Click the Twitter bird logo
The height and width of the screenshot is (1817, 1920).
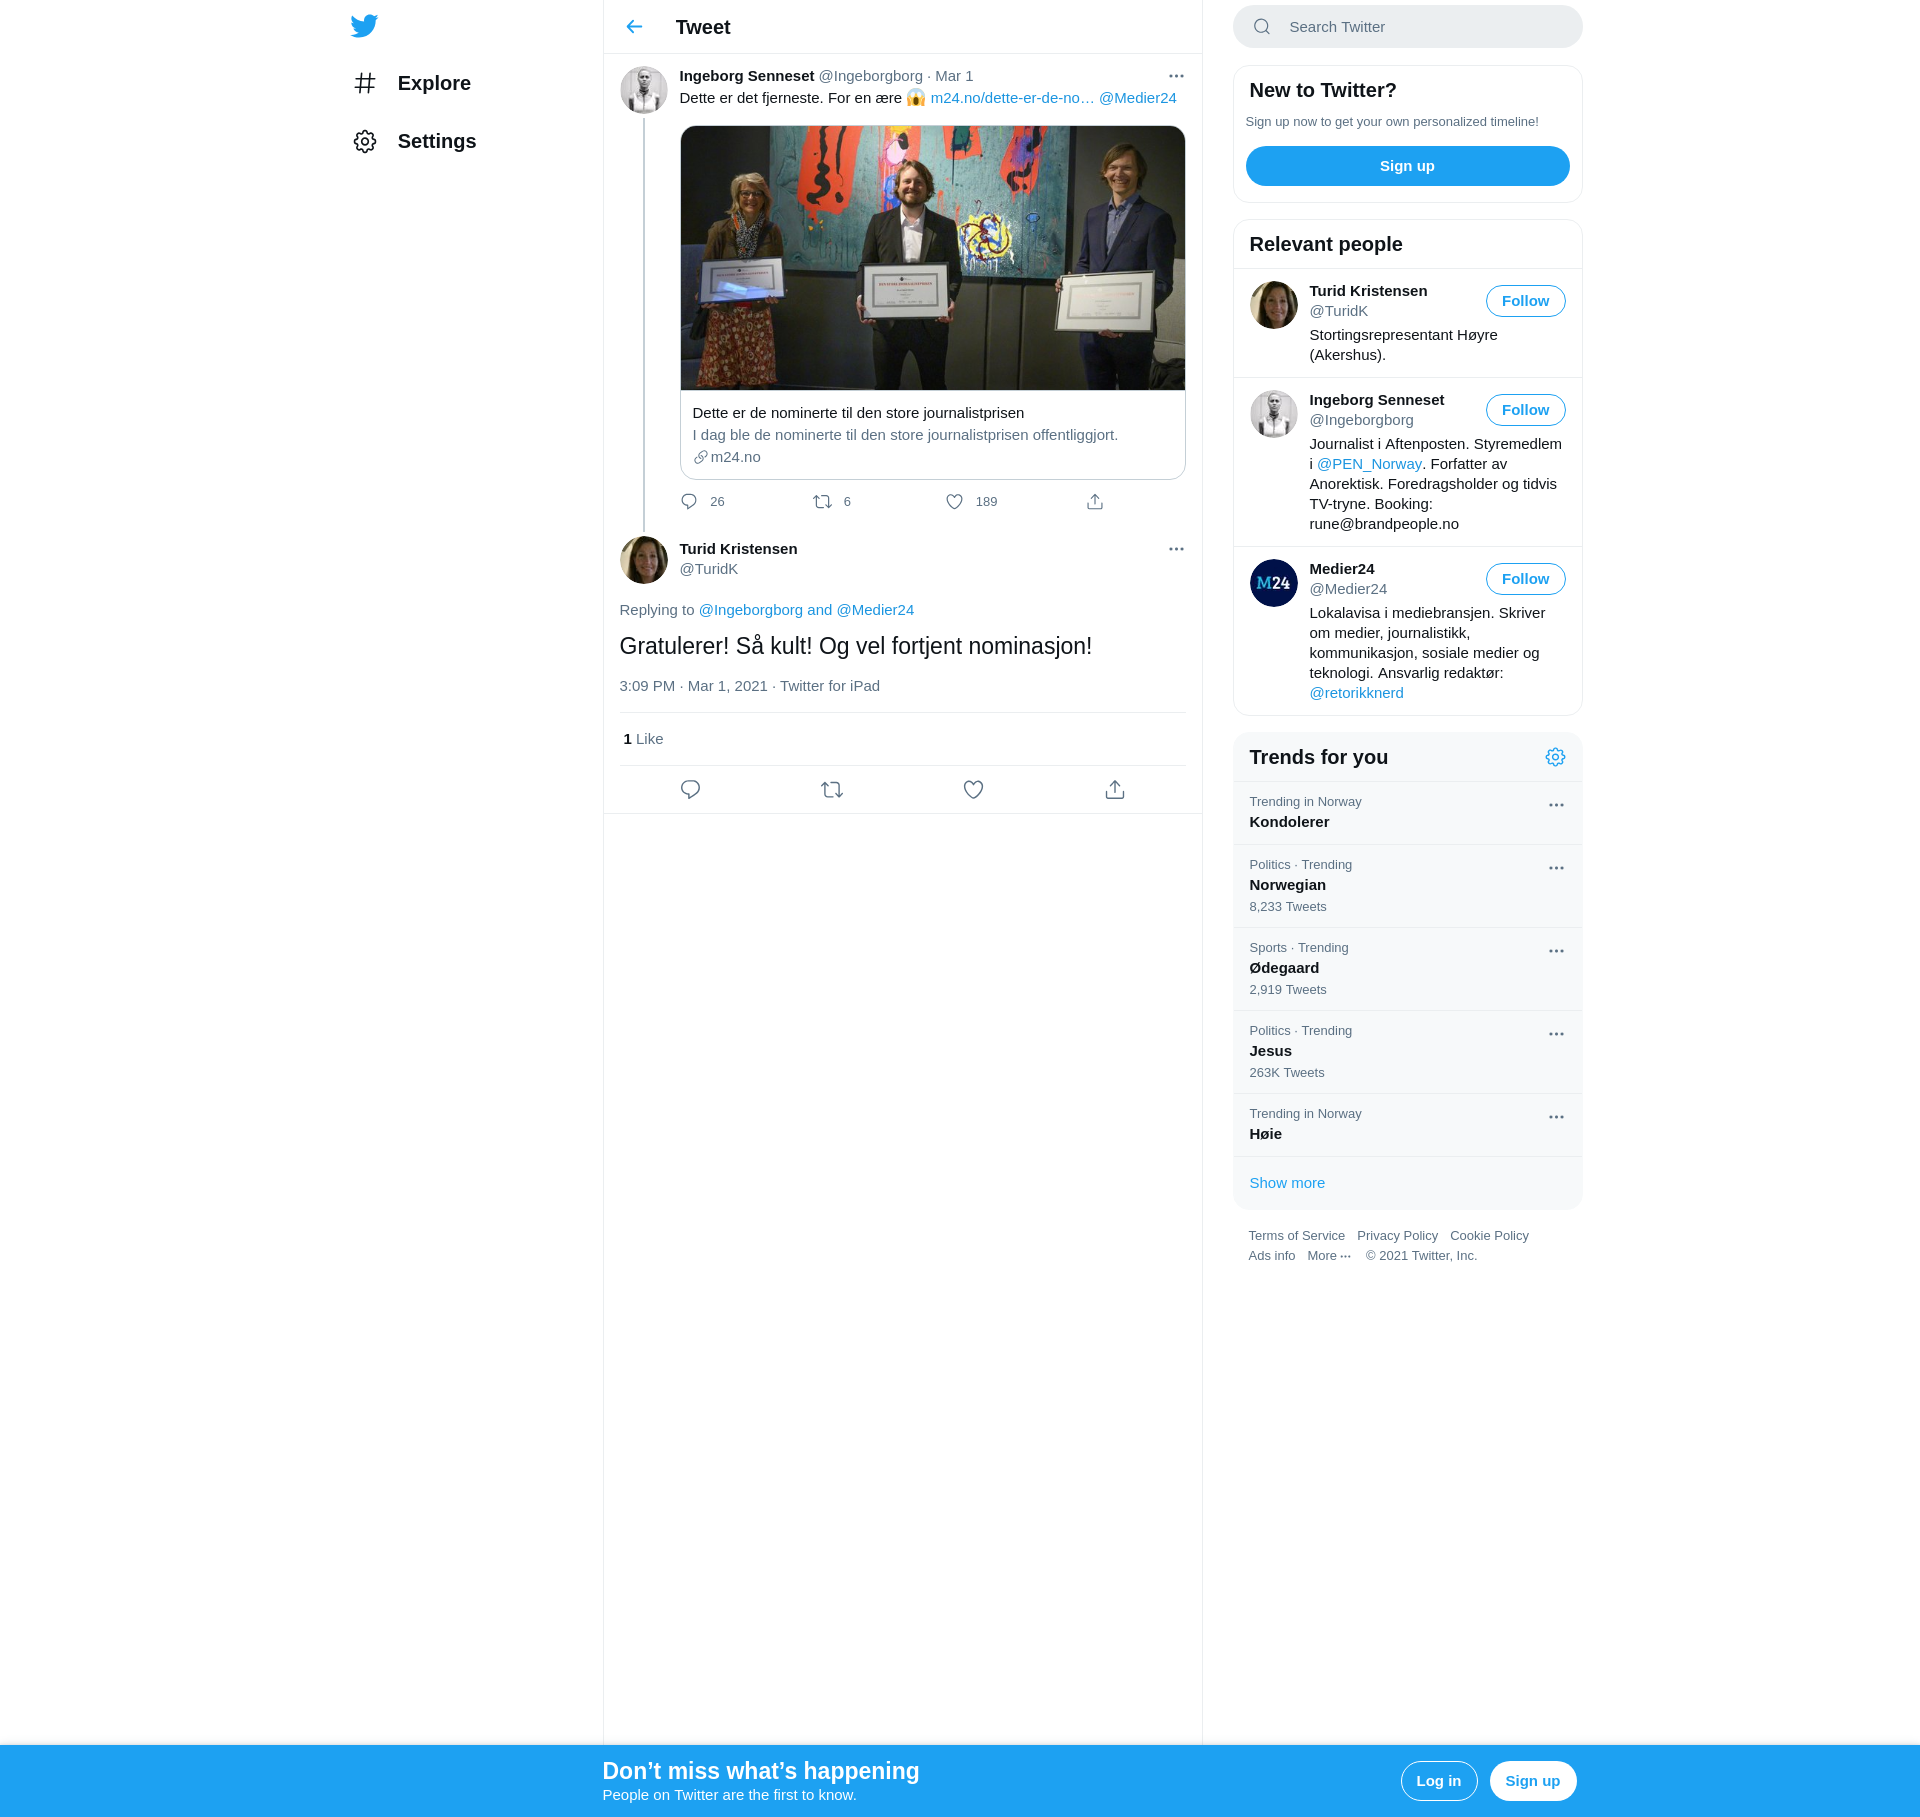click(364, 26)
